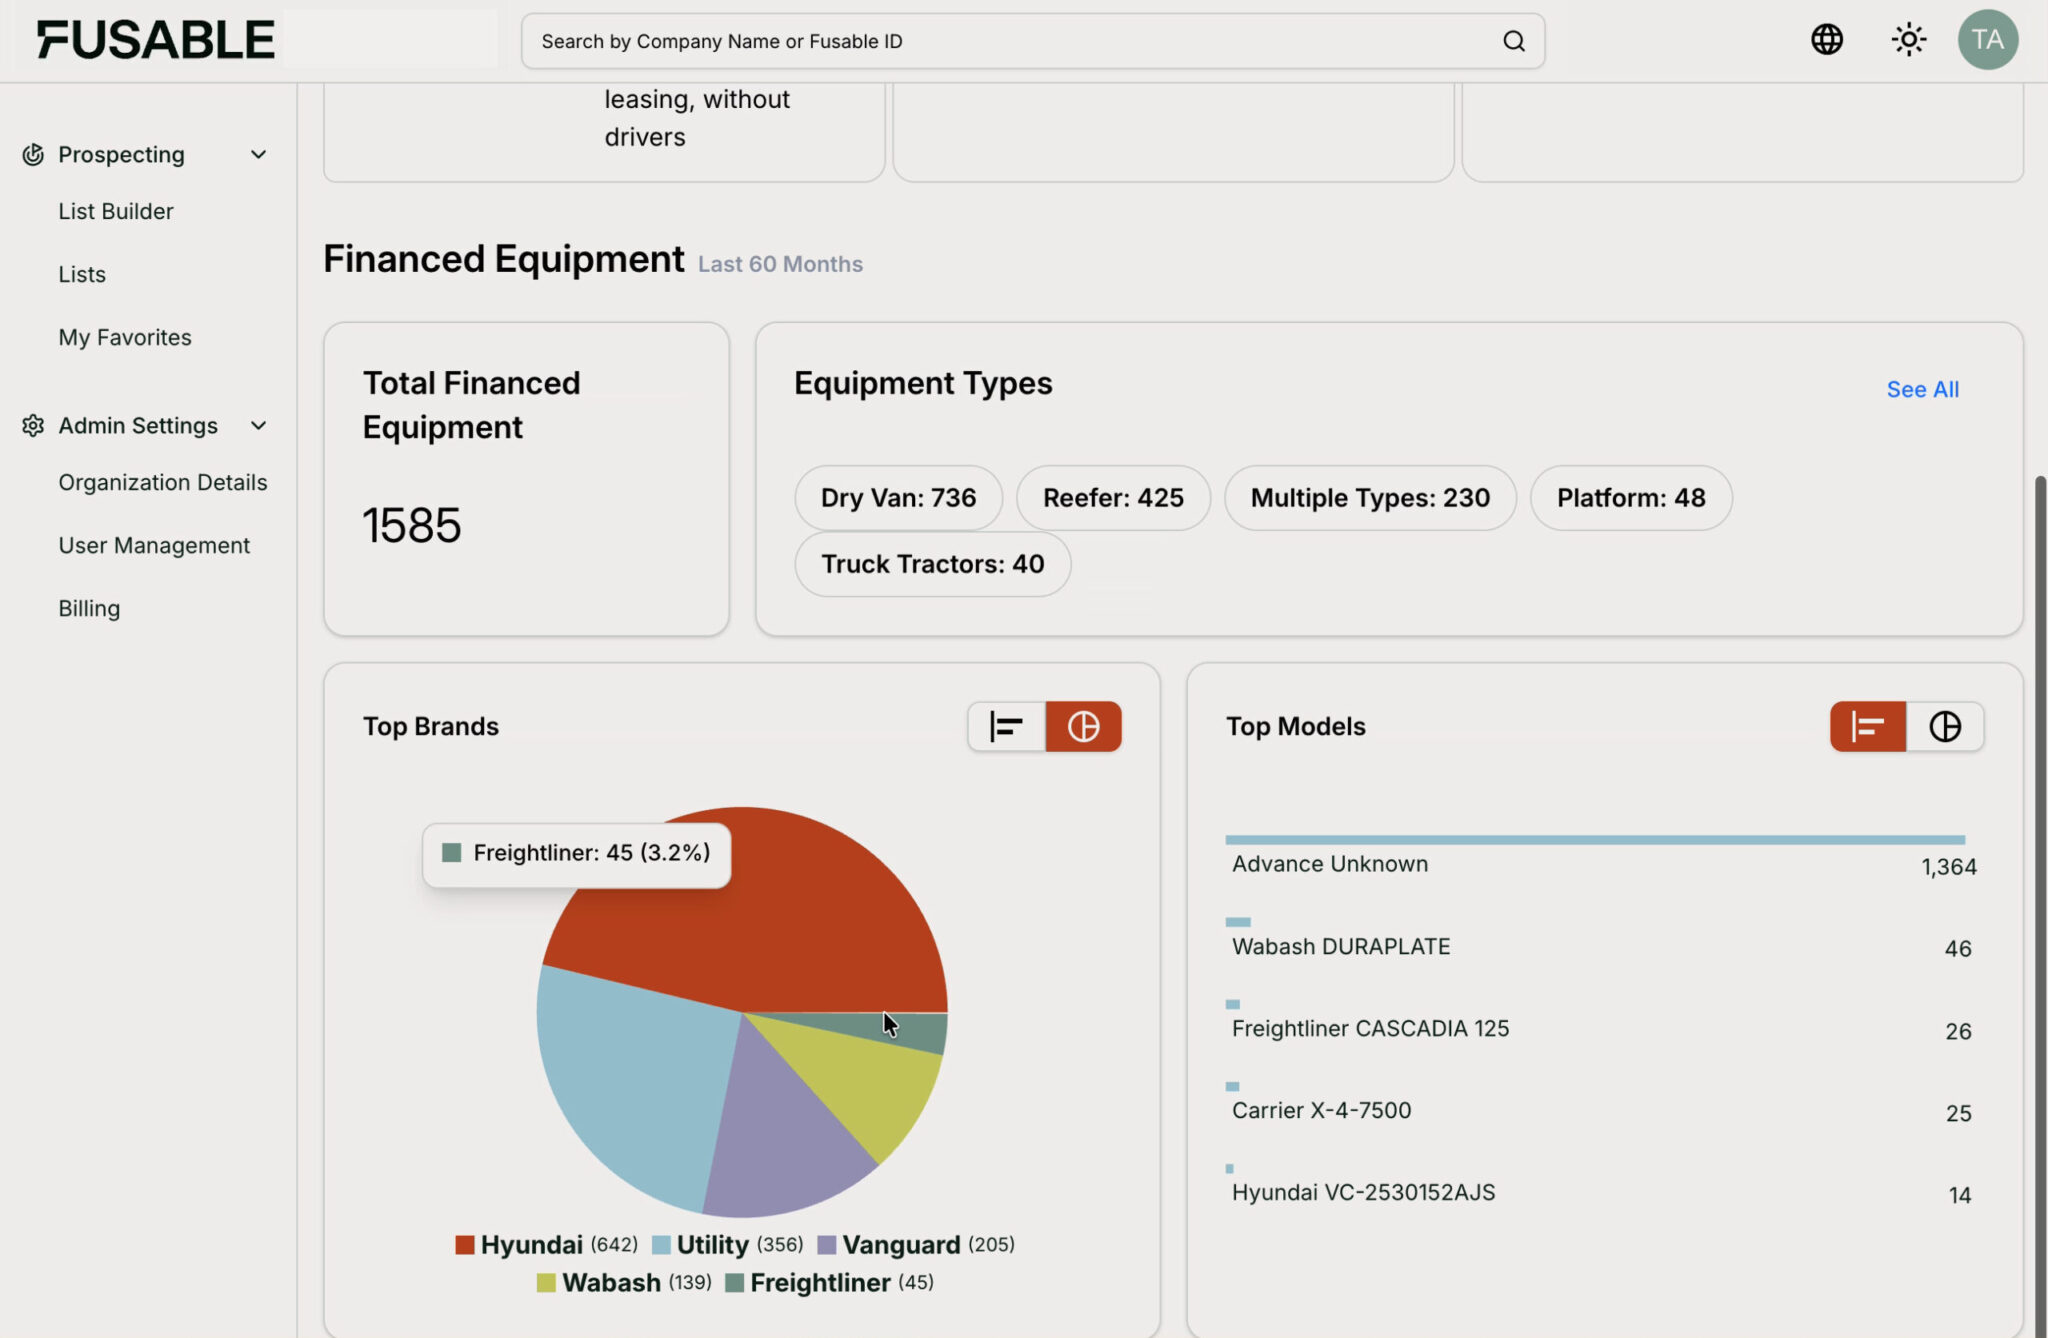
Task: Click the FUSABLE logo
Action: [155, 40]
